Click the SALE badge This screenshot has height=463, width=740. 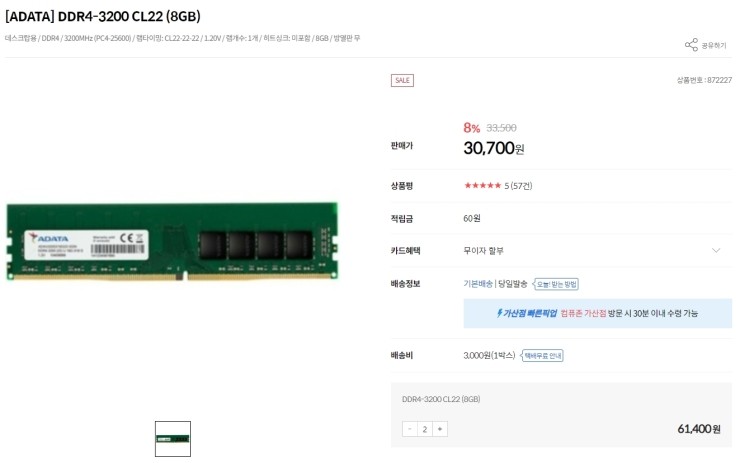pyautogui.click(x=402, y=80)
